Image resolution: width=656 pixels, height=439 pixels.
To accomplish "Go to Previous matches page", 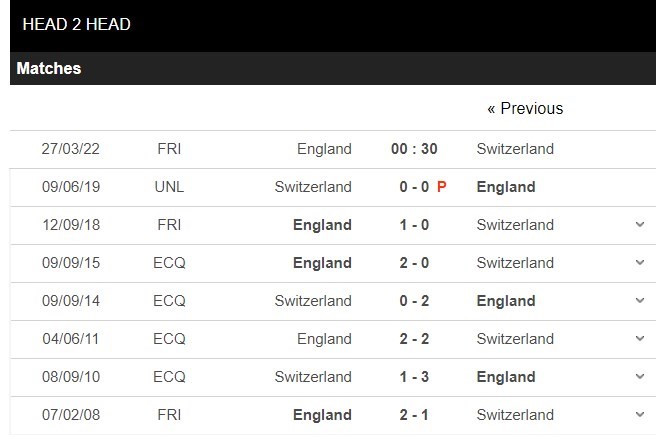I will point(525,108).
